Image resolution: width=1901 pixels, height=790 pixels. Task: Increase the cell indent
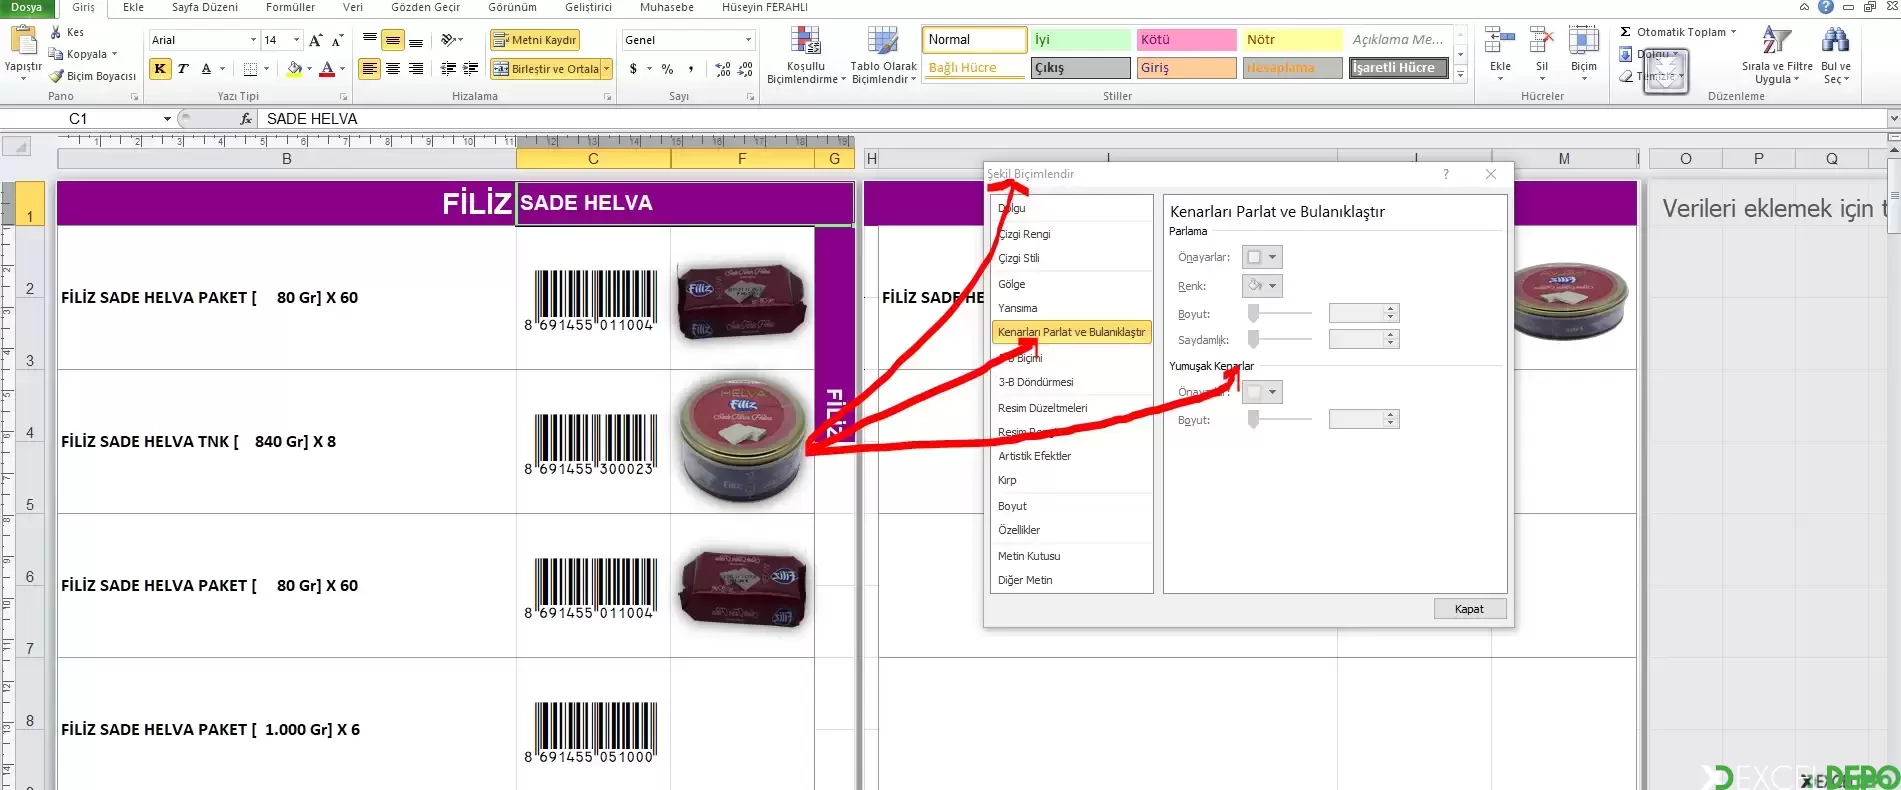coord(470,69)
